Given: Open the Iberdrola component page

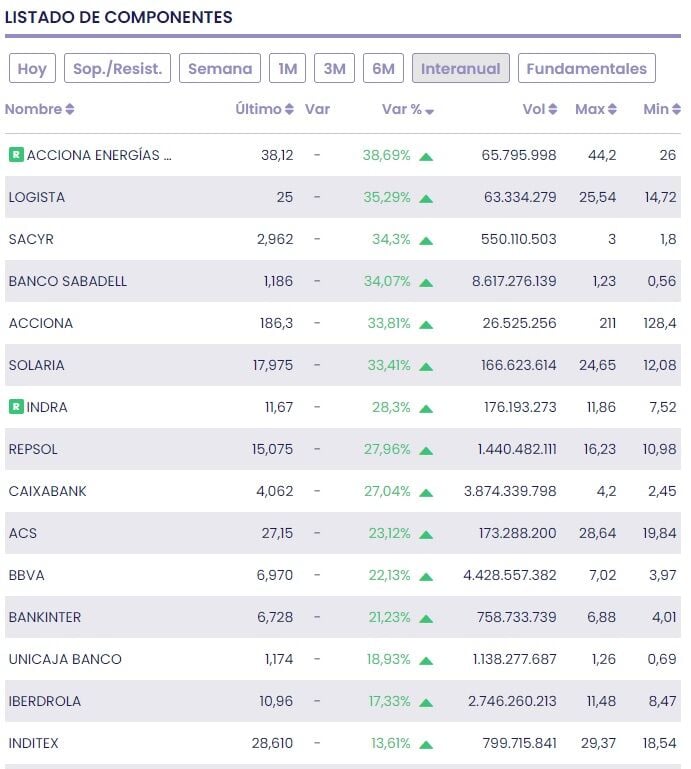Looking at the screenshot, I should coord(45,701).
